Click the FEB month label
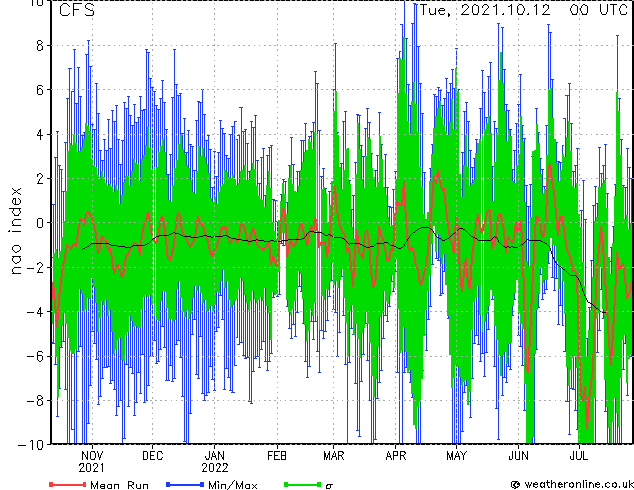This screenshot has height=490, width=634. pyautogui.click(x=277, y=456)
